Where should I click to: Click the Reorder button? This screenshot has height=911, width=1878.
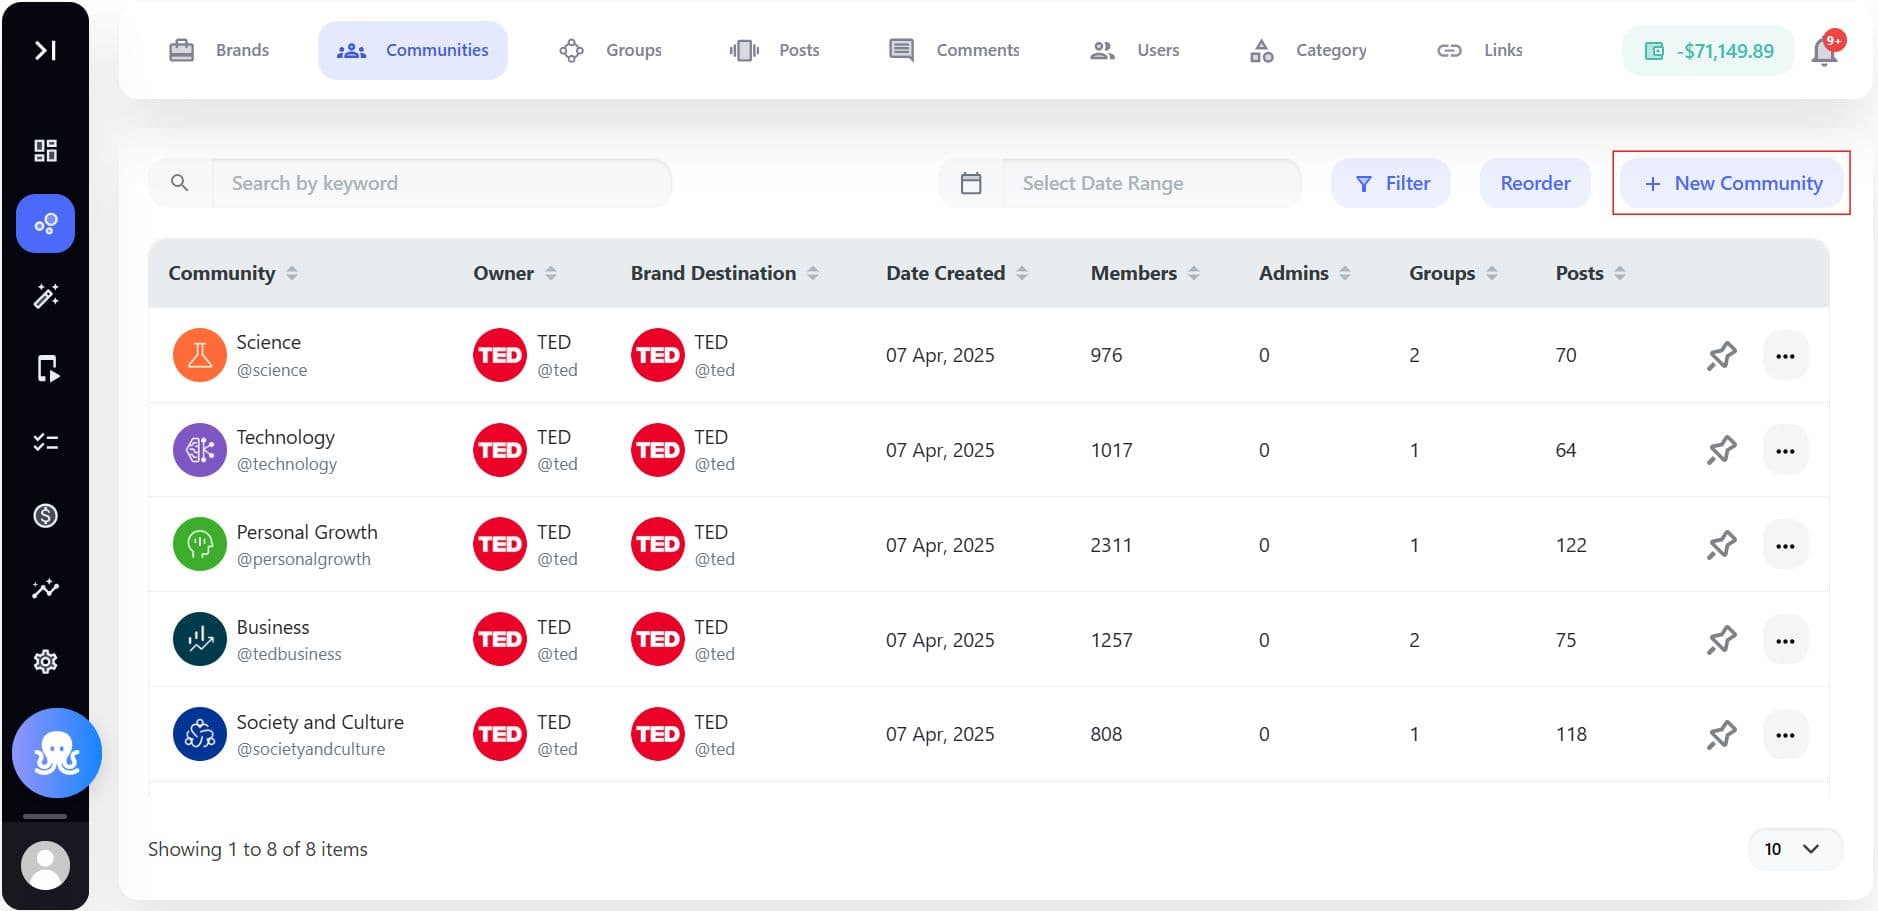click(x=1535, y=183)
